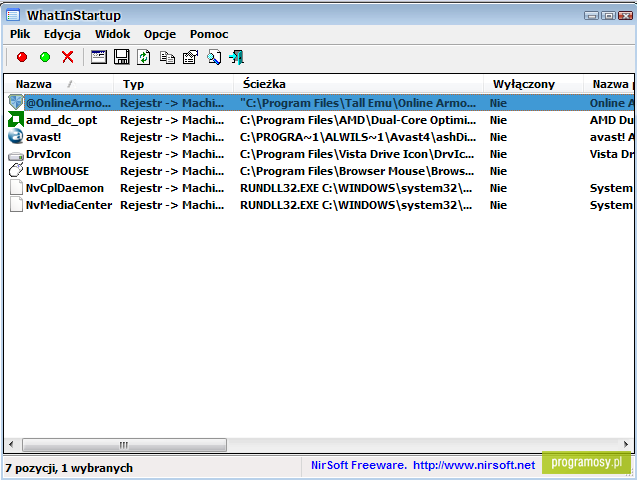This screenshot has height=480, width=637.
Task: Click the RUNDLL32.EXE path of NvCplDaemon
Action: pos(356,188)
